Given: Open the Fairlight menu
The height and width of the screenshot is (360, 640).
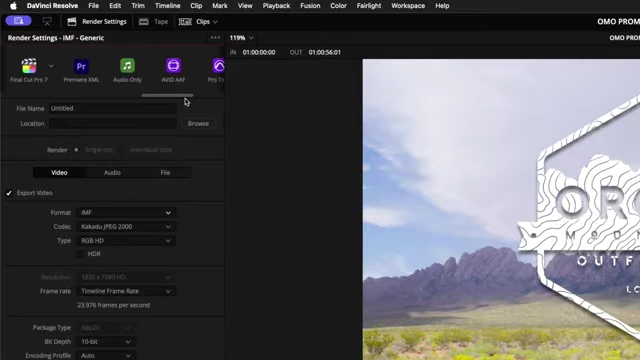Looking at the screenshot, I should tap(369, 6).
